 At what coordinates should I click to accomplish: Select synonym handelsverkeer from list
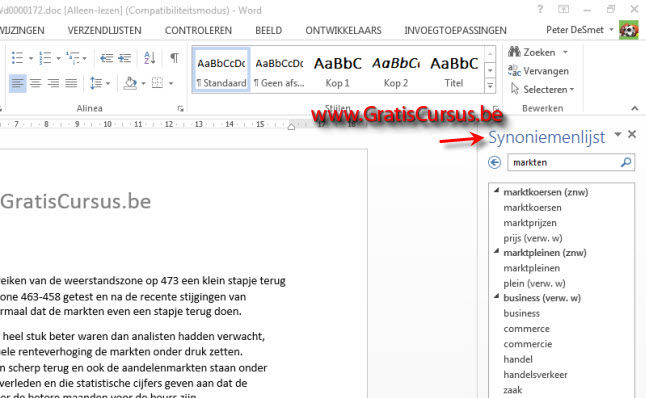tap(535, 375)
